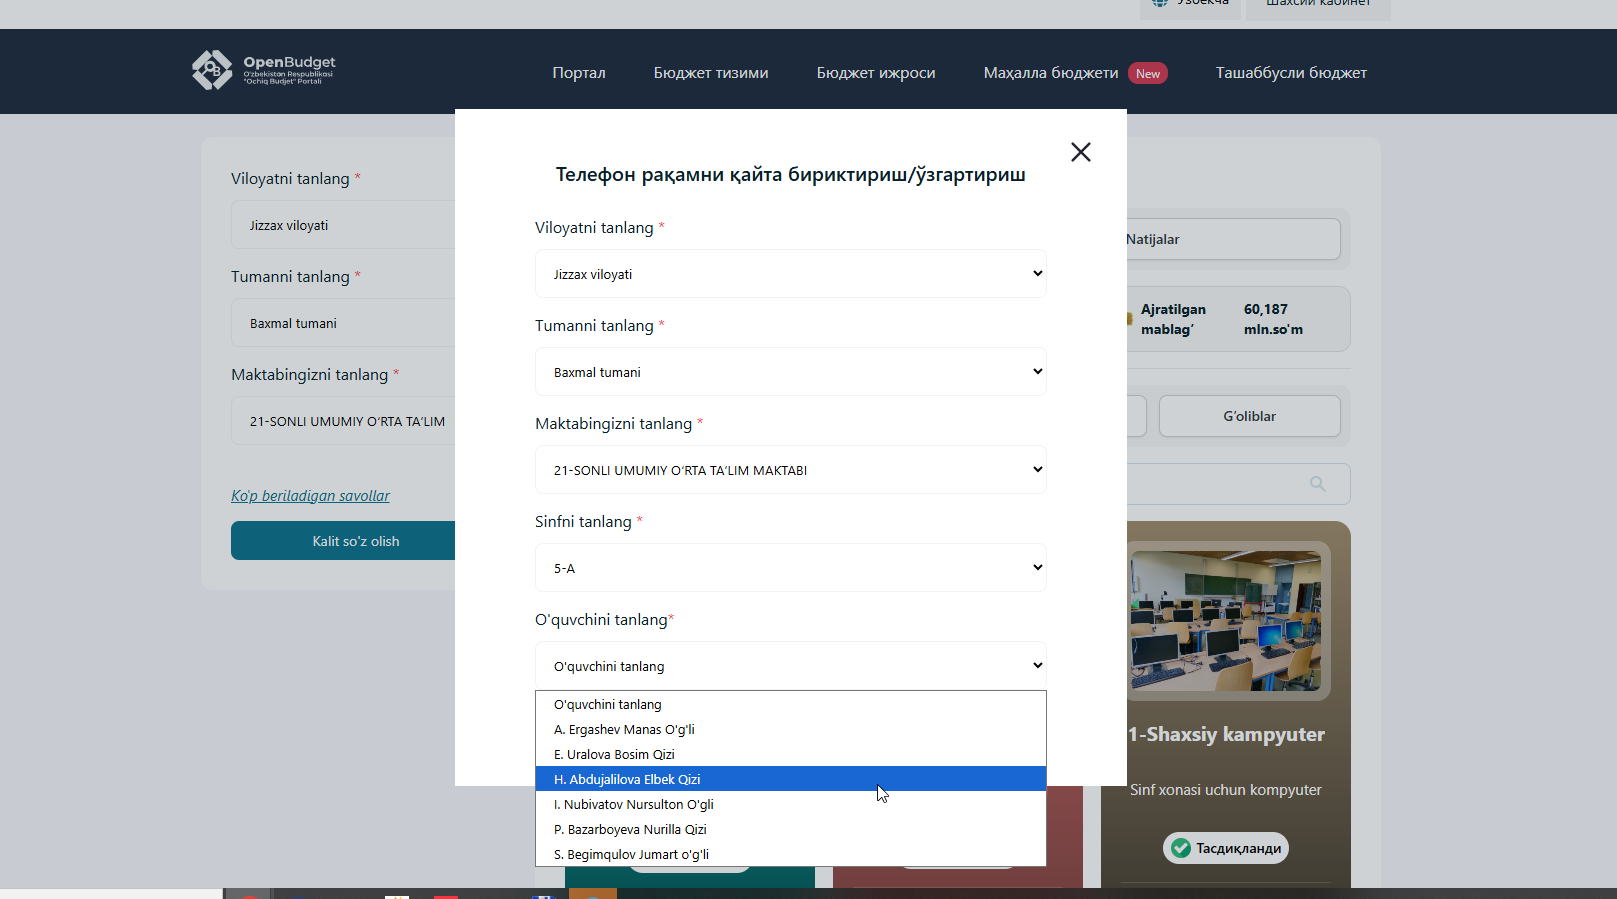This screenshot has width=1617, height=899.
Task: Open the background page's Jizzax viloyati dropdown
Action: 343,225
